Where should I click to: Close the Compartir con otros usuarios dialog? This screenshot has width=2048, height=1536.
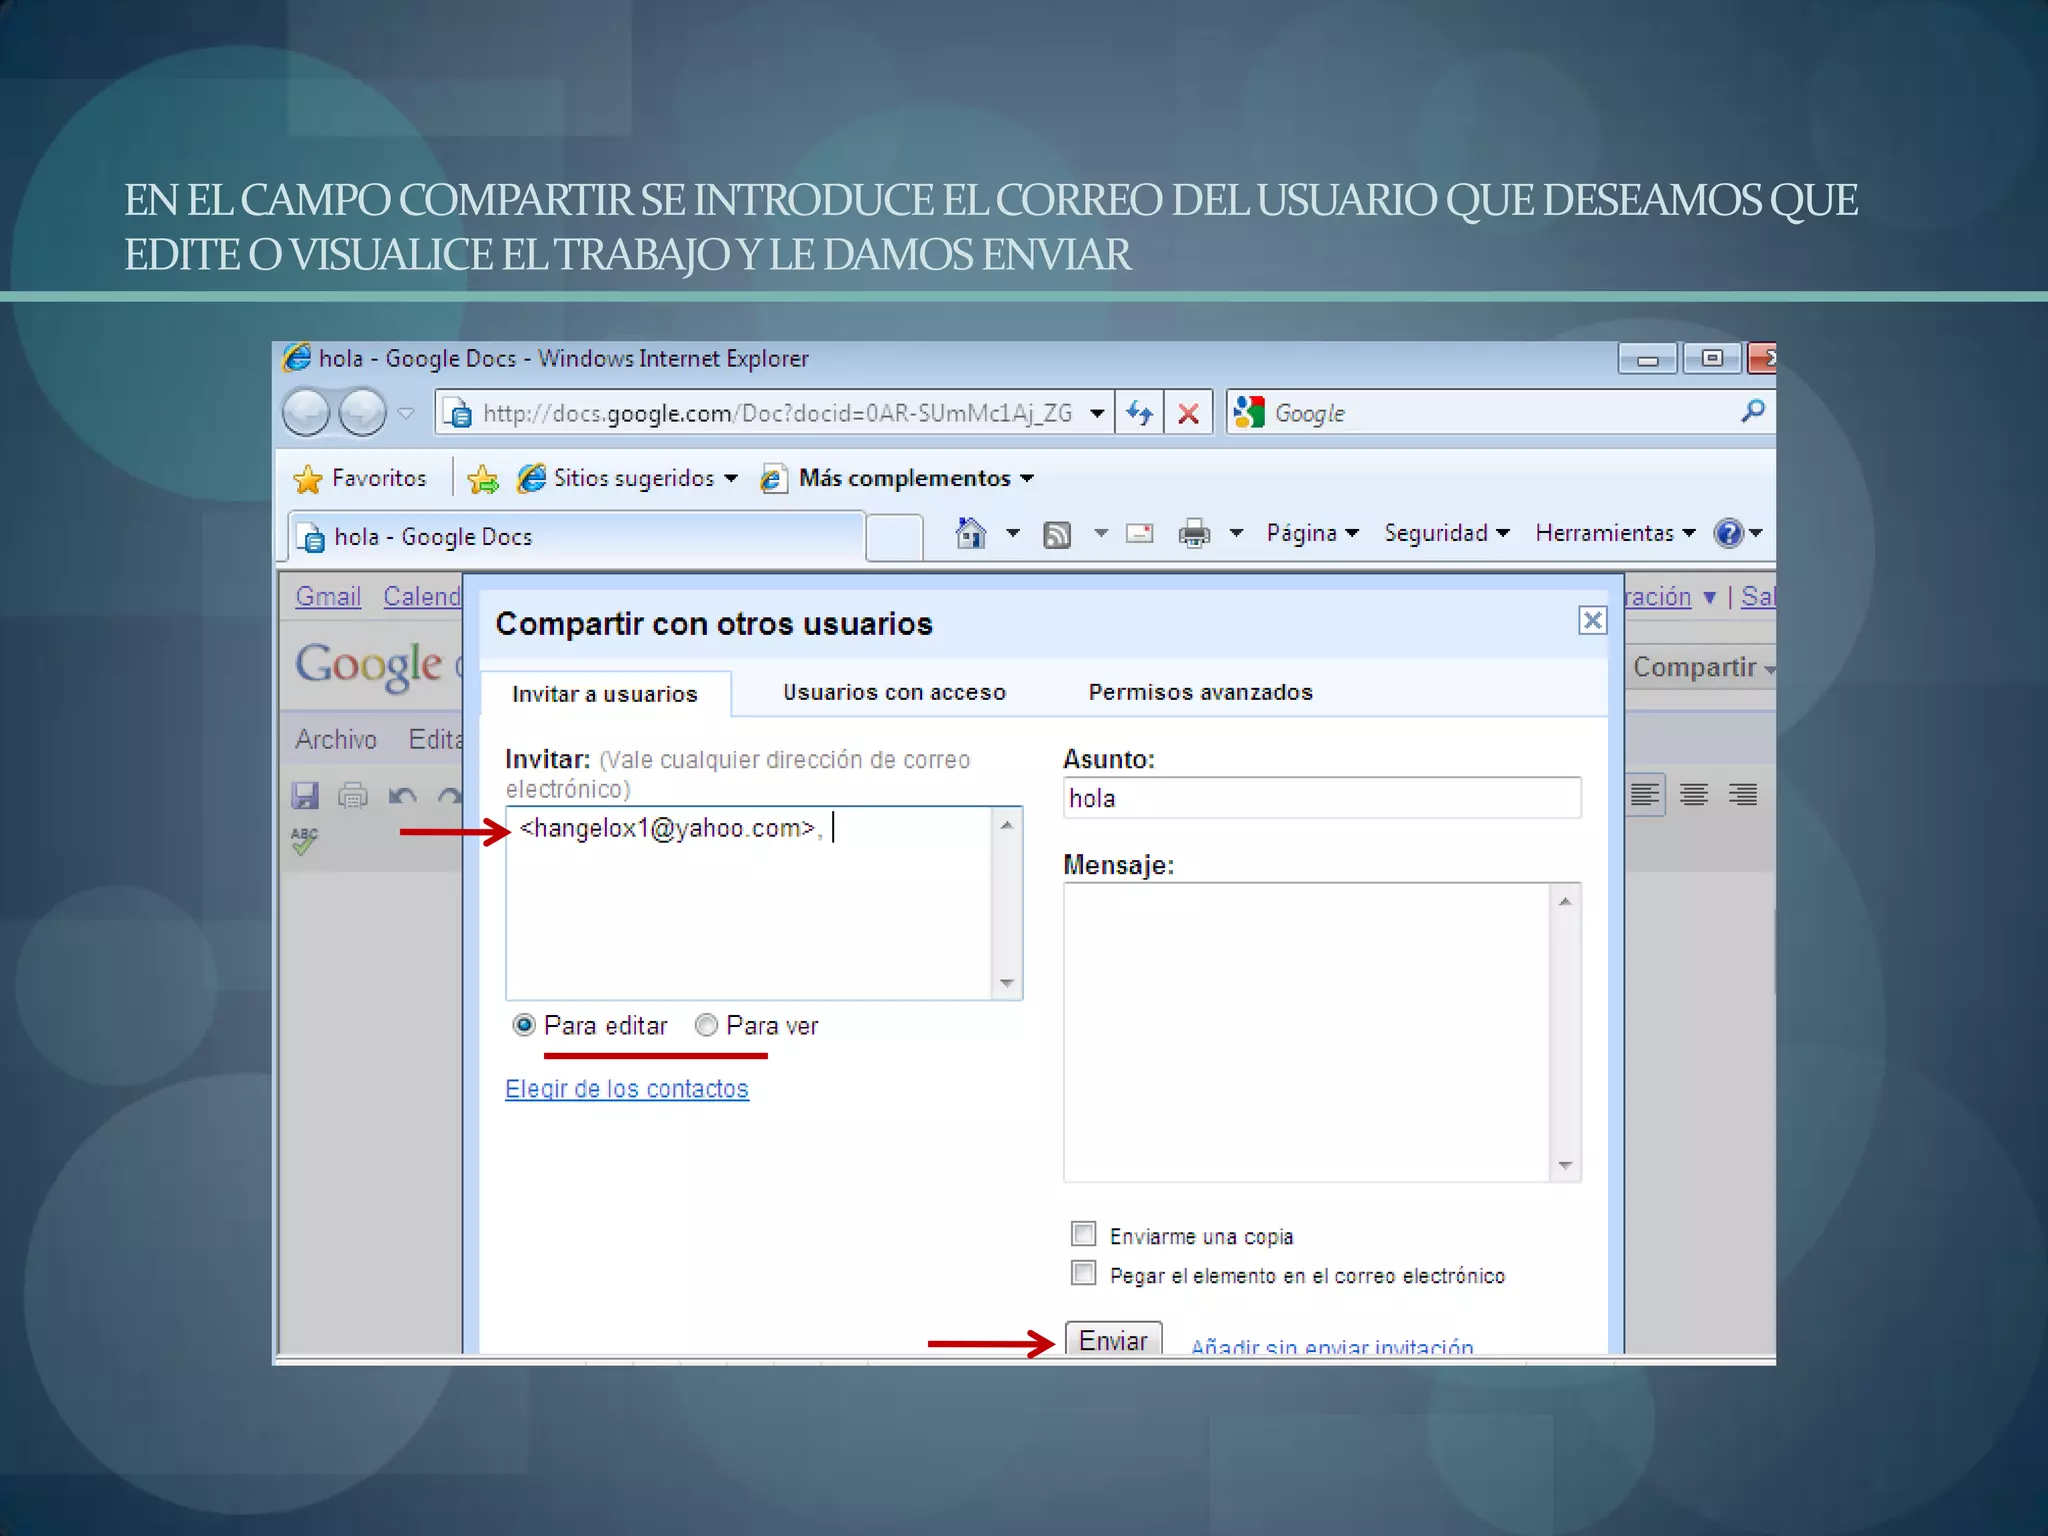(1592, 621)
